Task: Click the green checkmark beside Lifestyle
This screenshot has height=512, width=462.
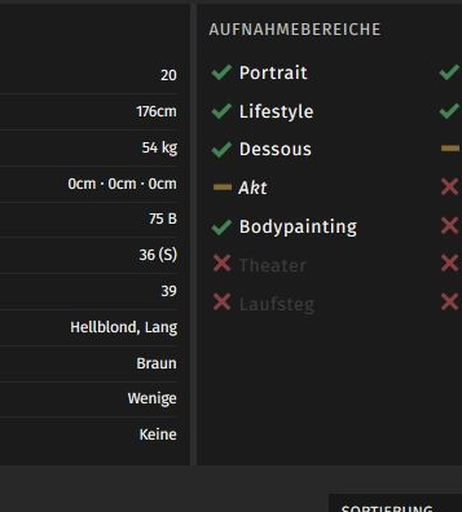Action: click(x=222, y=111)
